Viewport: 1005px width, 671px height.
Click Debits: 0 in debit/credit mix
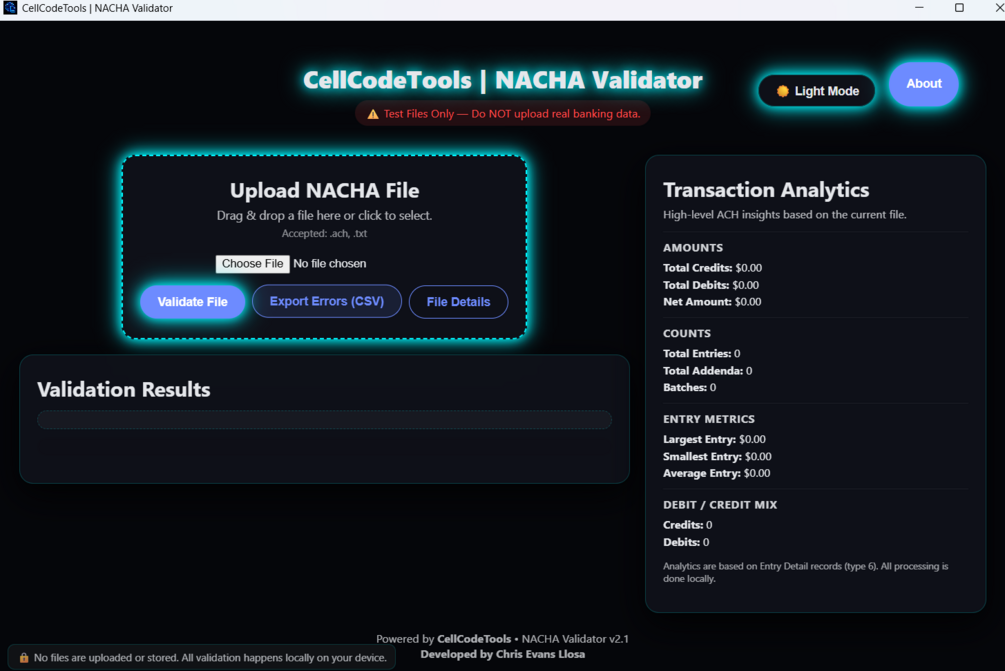tap(686, 542)
